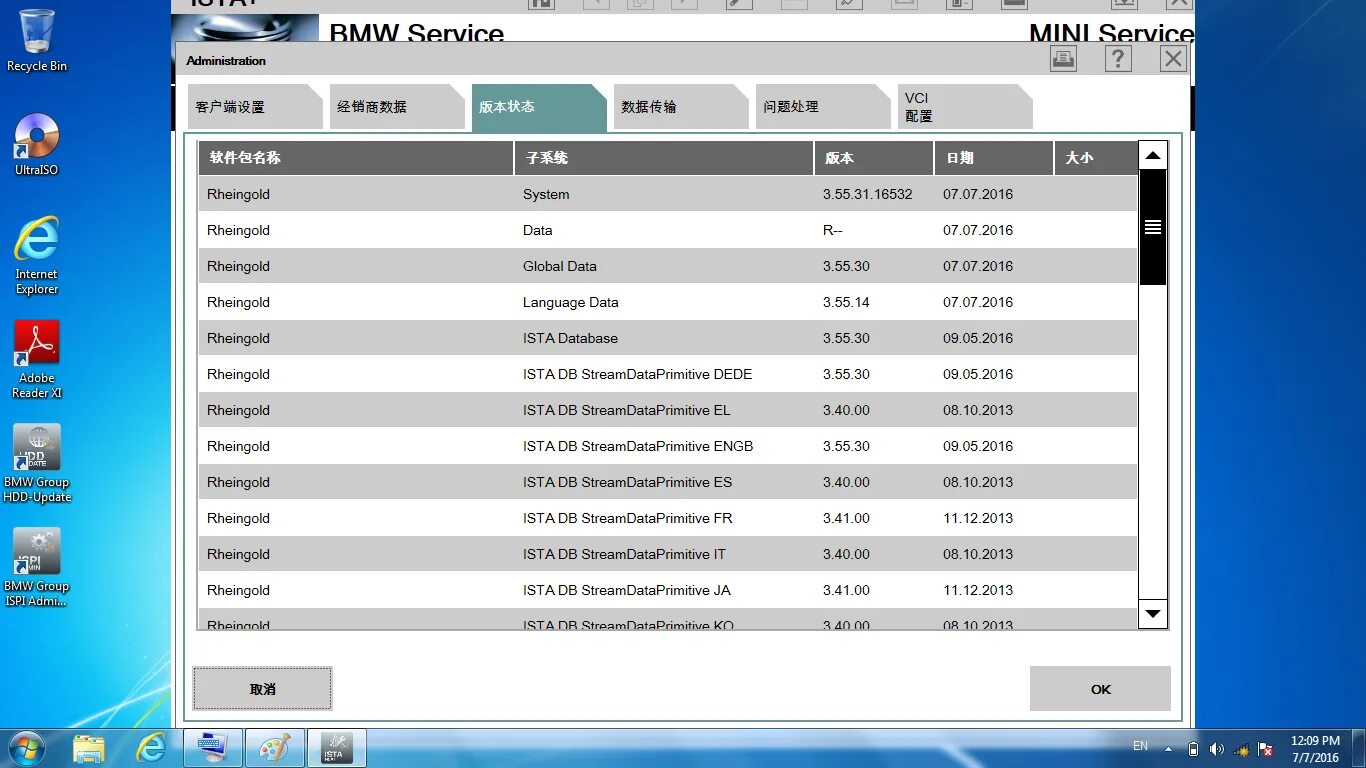Click version value 3.55.31.16532
This screenshot has width=1366, height=768.
pos(868,194)
